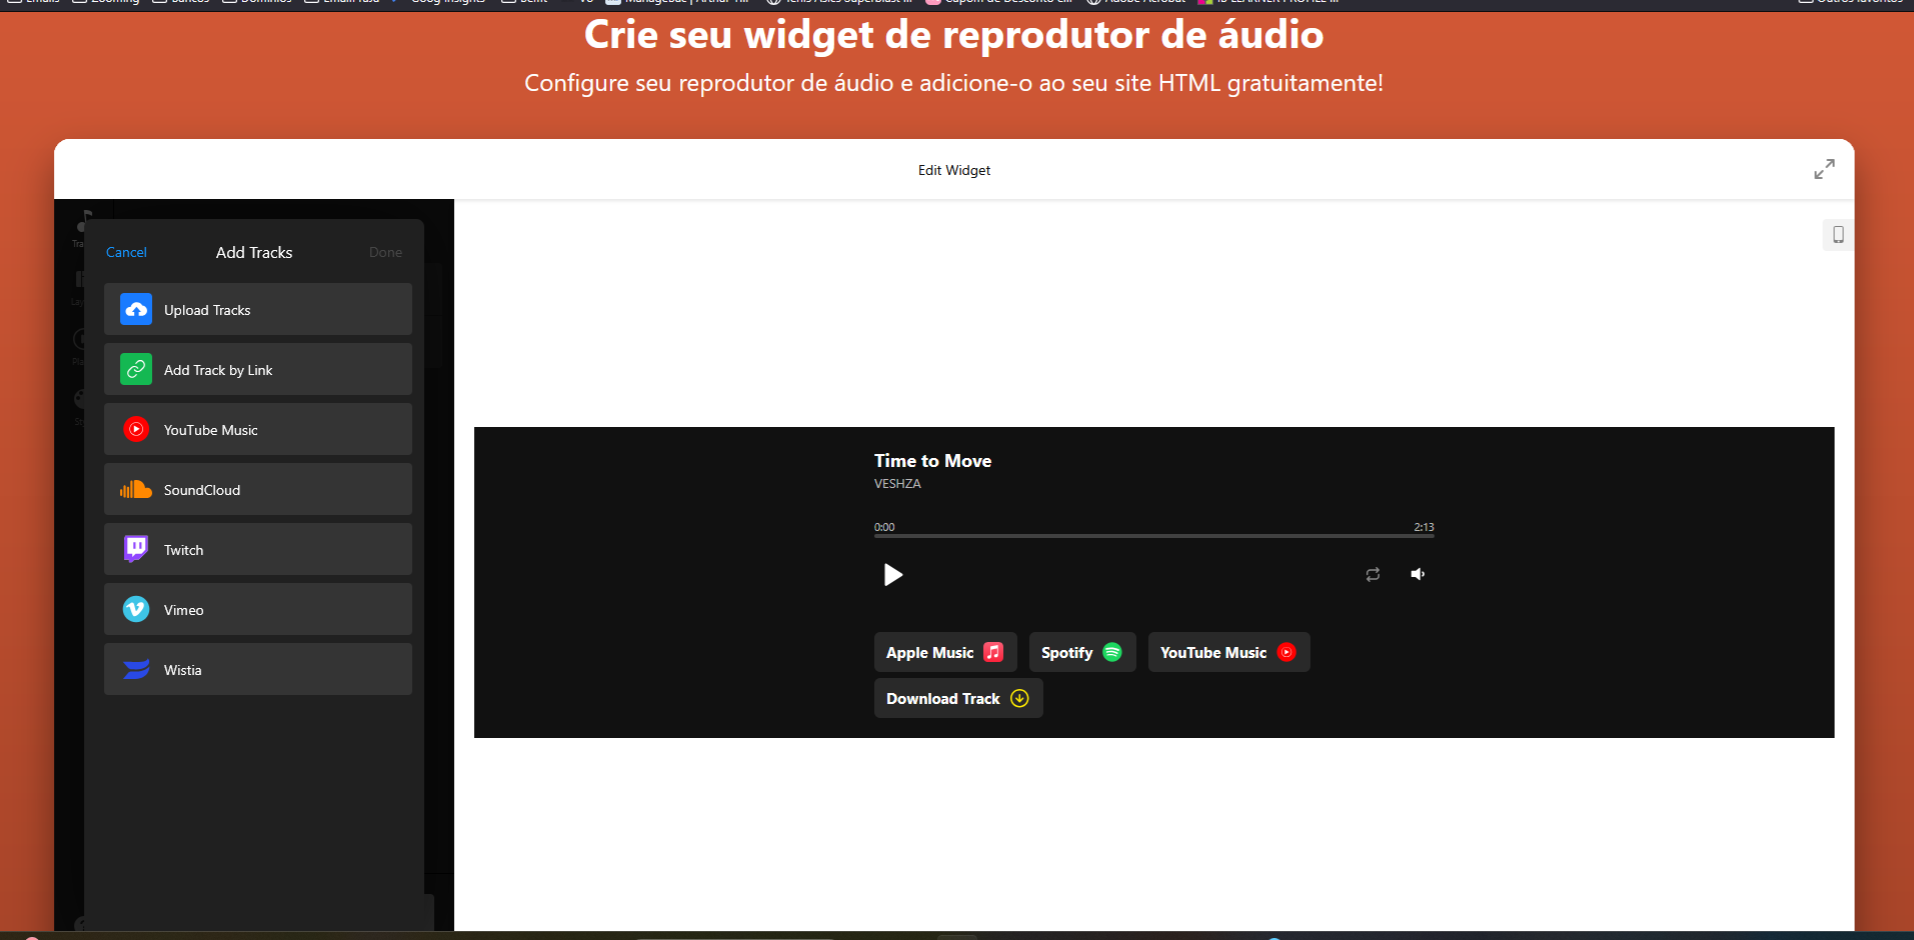Open the Spotify button
Screen dimensions: 1914x940
point(1082,652)
